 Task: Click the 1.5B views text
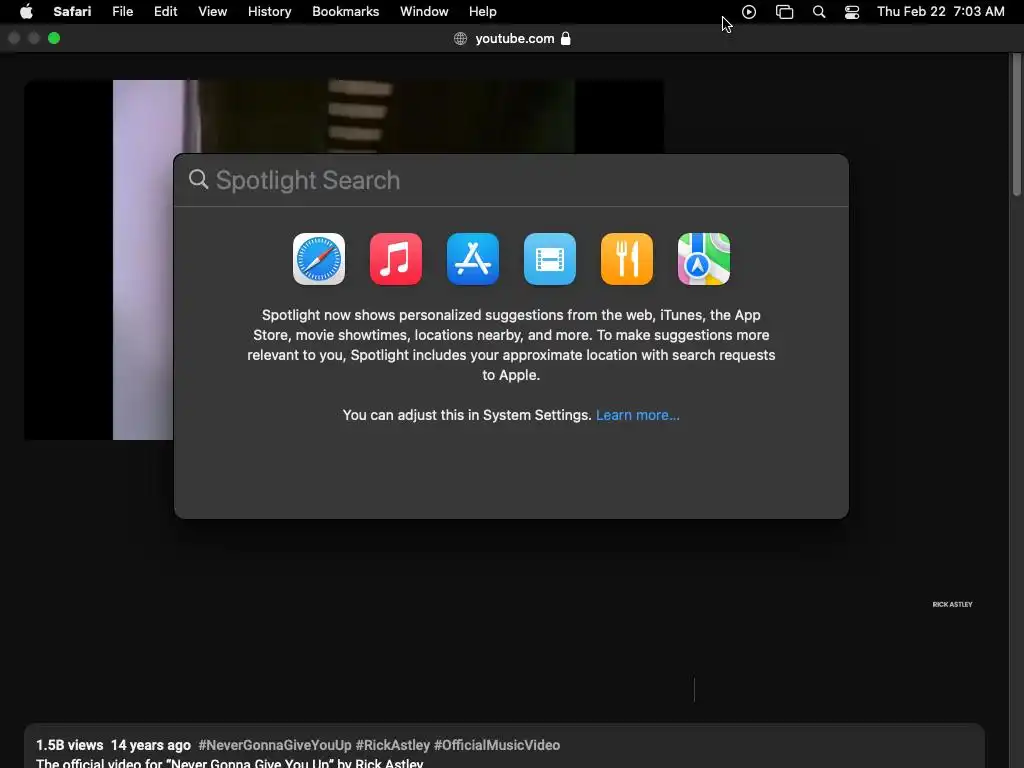click(69, 745)
